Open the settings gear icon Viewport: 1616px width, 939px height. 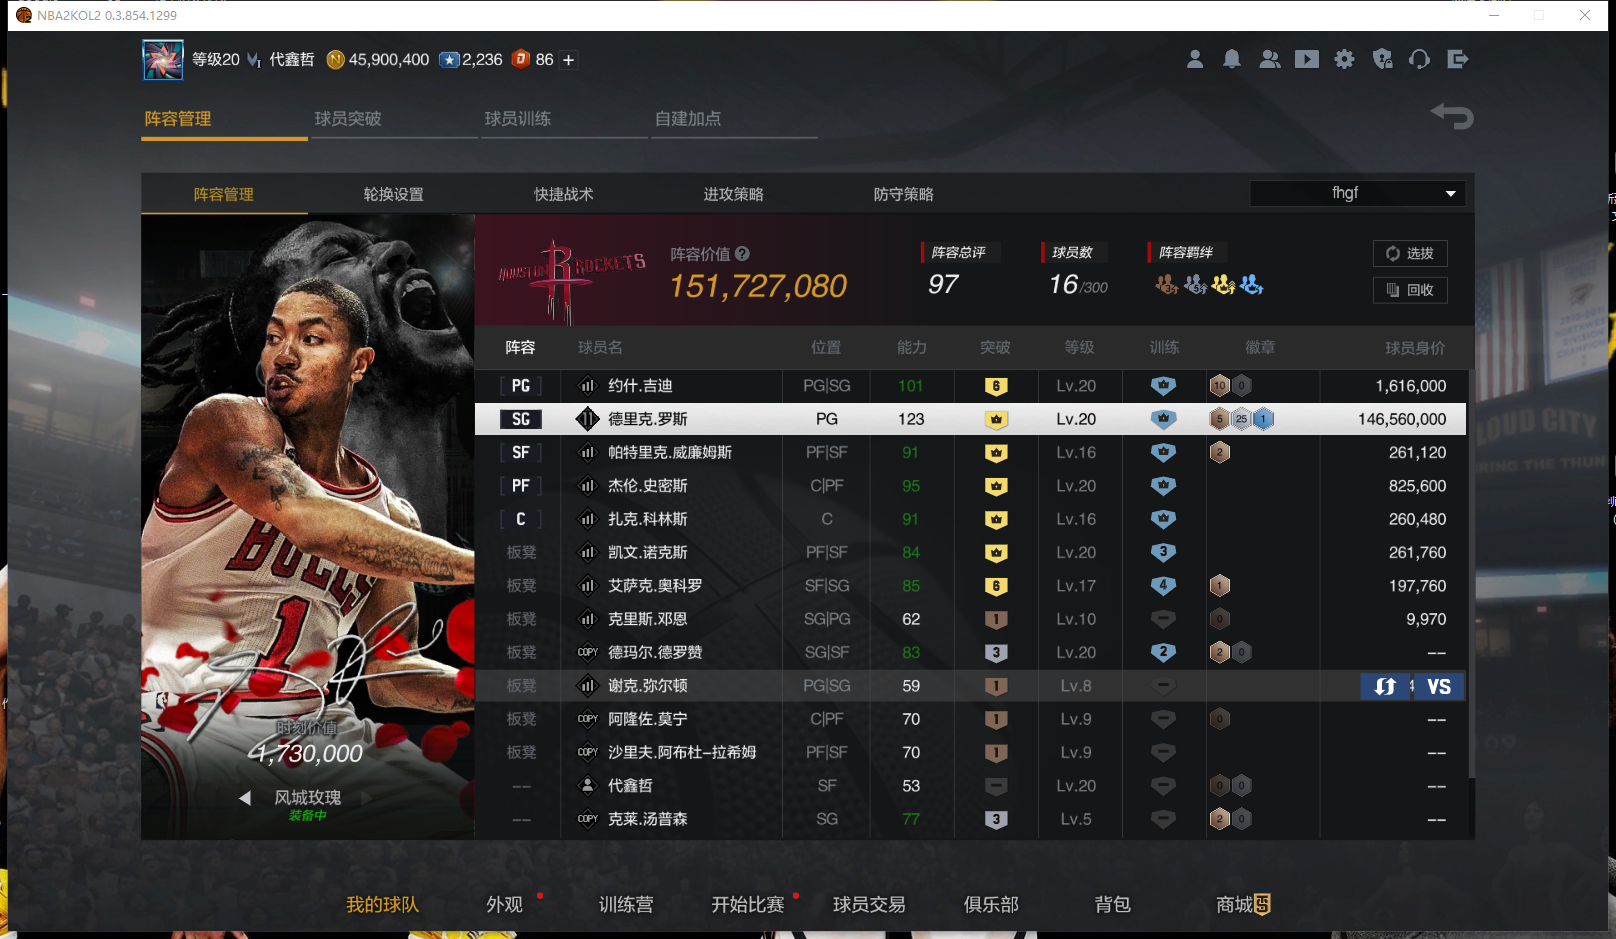1345,60
